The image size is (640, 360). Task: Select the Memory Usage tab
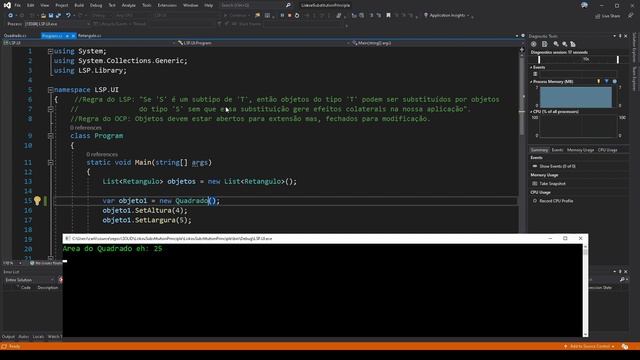point(580,150)
